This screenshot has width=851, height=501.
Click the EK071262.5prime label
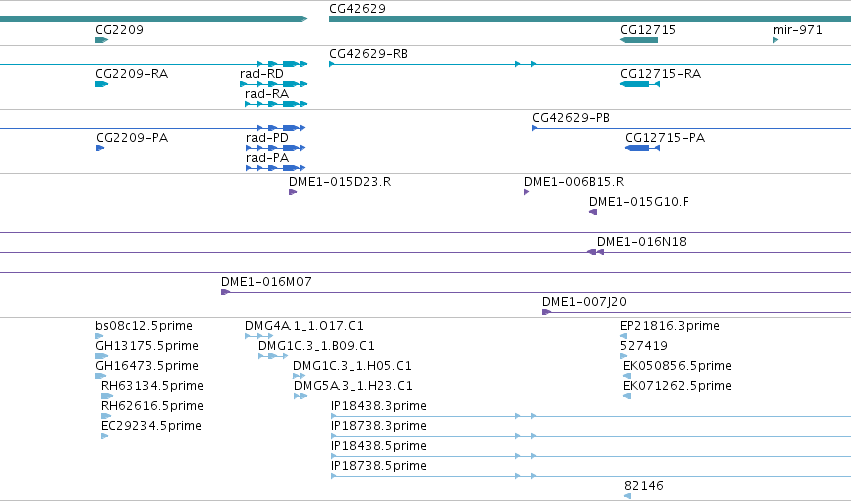[677, 386]
